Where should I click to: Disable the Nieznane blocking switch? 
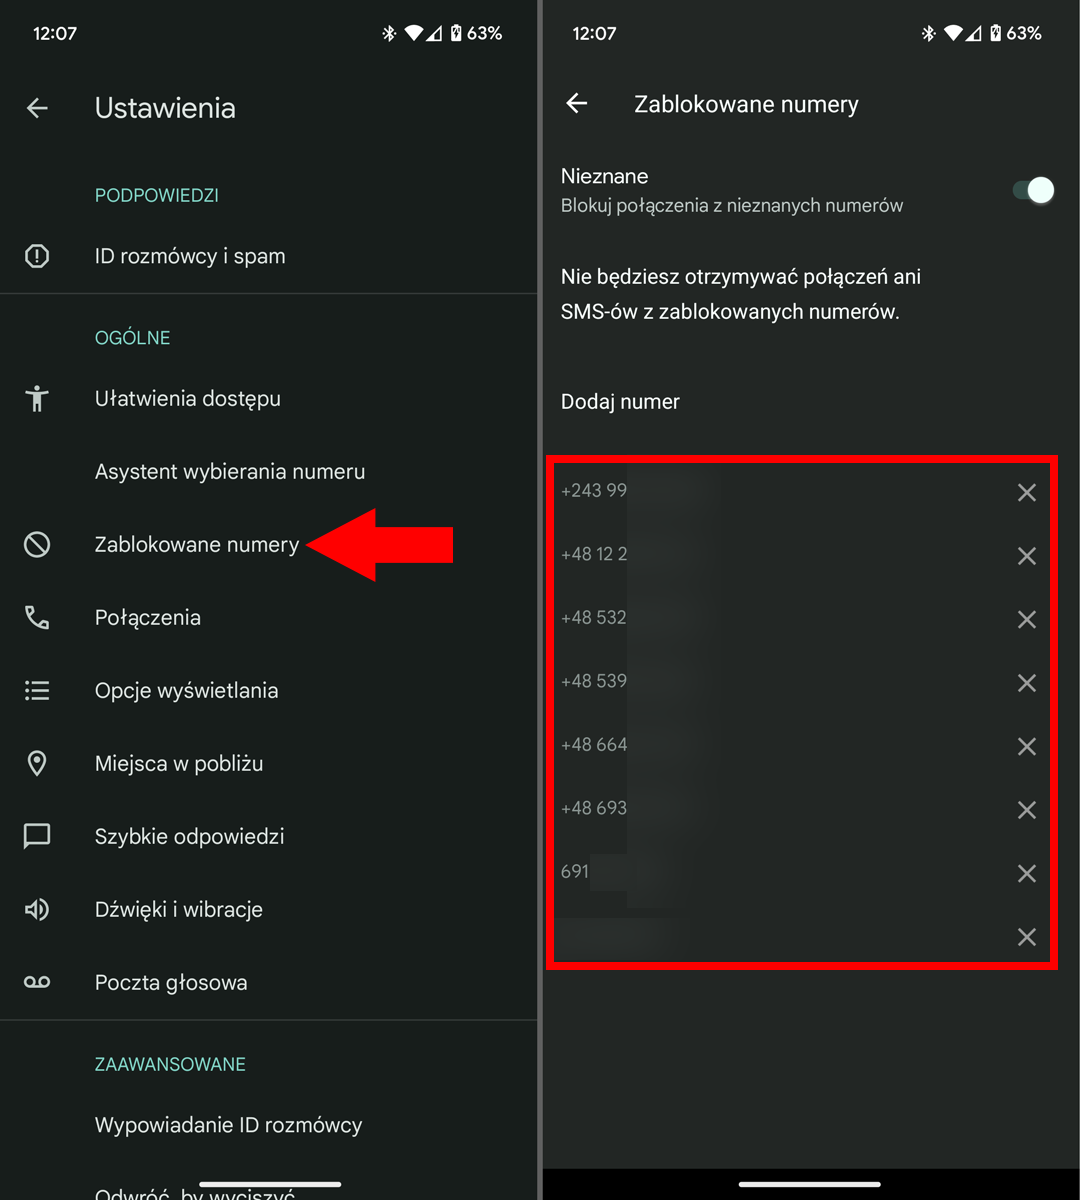(1033, 190)
